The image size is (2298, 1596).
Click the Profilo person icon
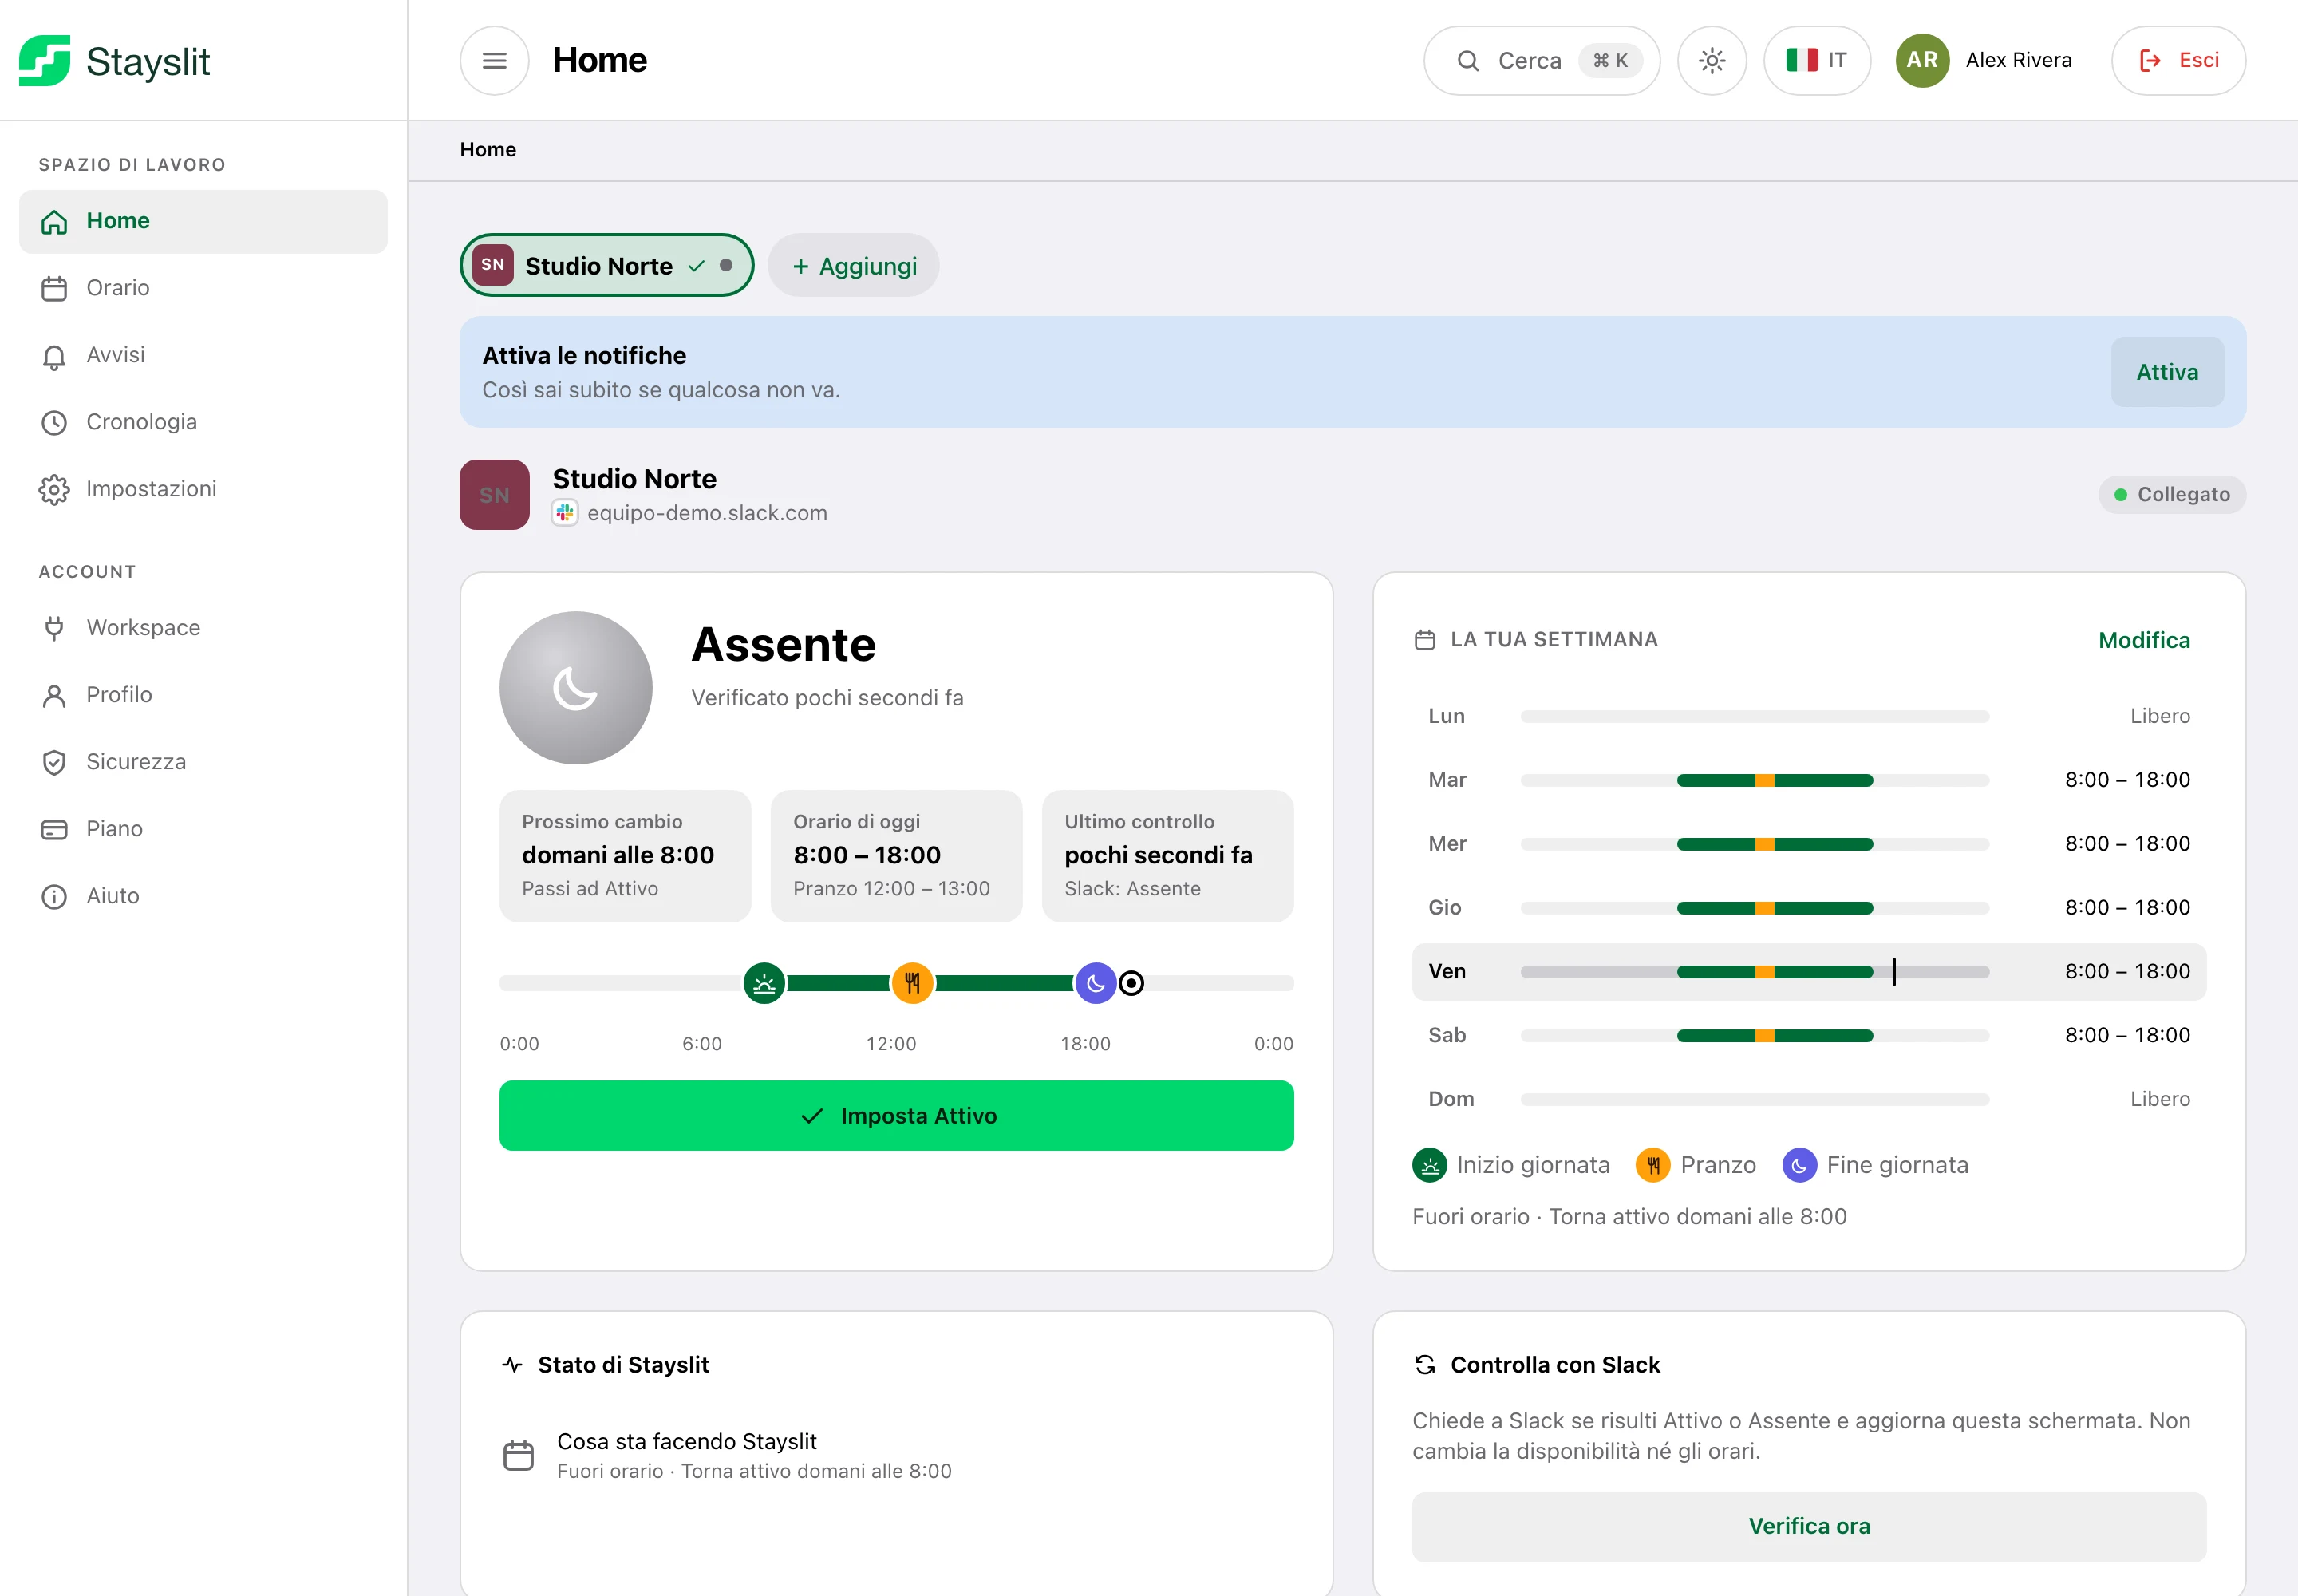54,696
